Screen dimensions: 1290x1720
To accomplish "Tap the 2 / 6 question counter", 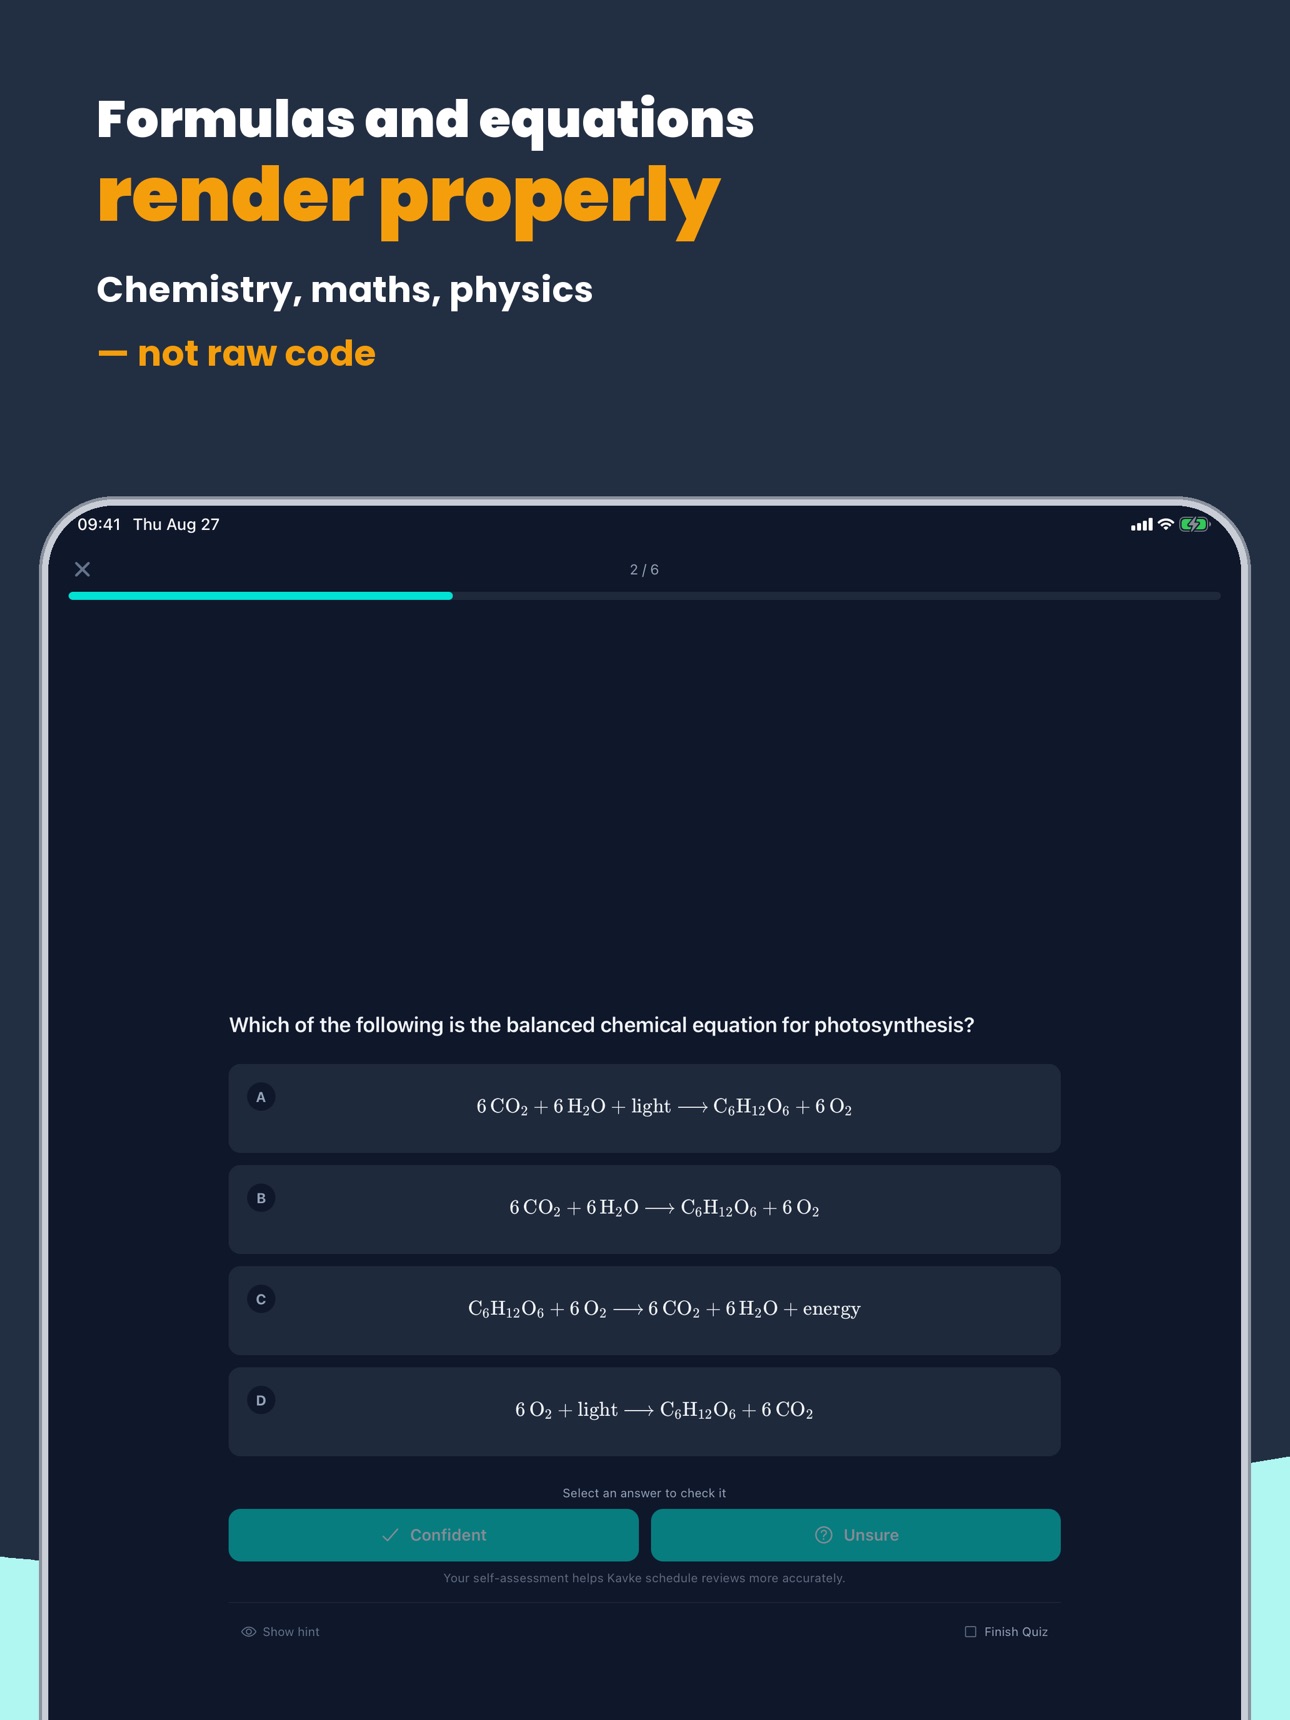I will pyautogui.click(x=644, y=569).
